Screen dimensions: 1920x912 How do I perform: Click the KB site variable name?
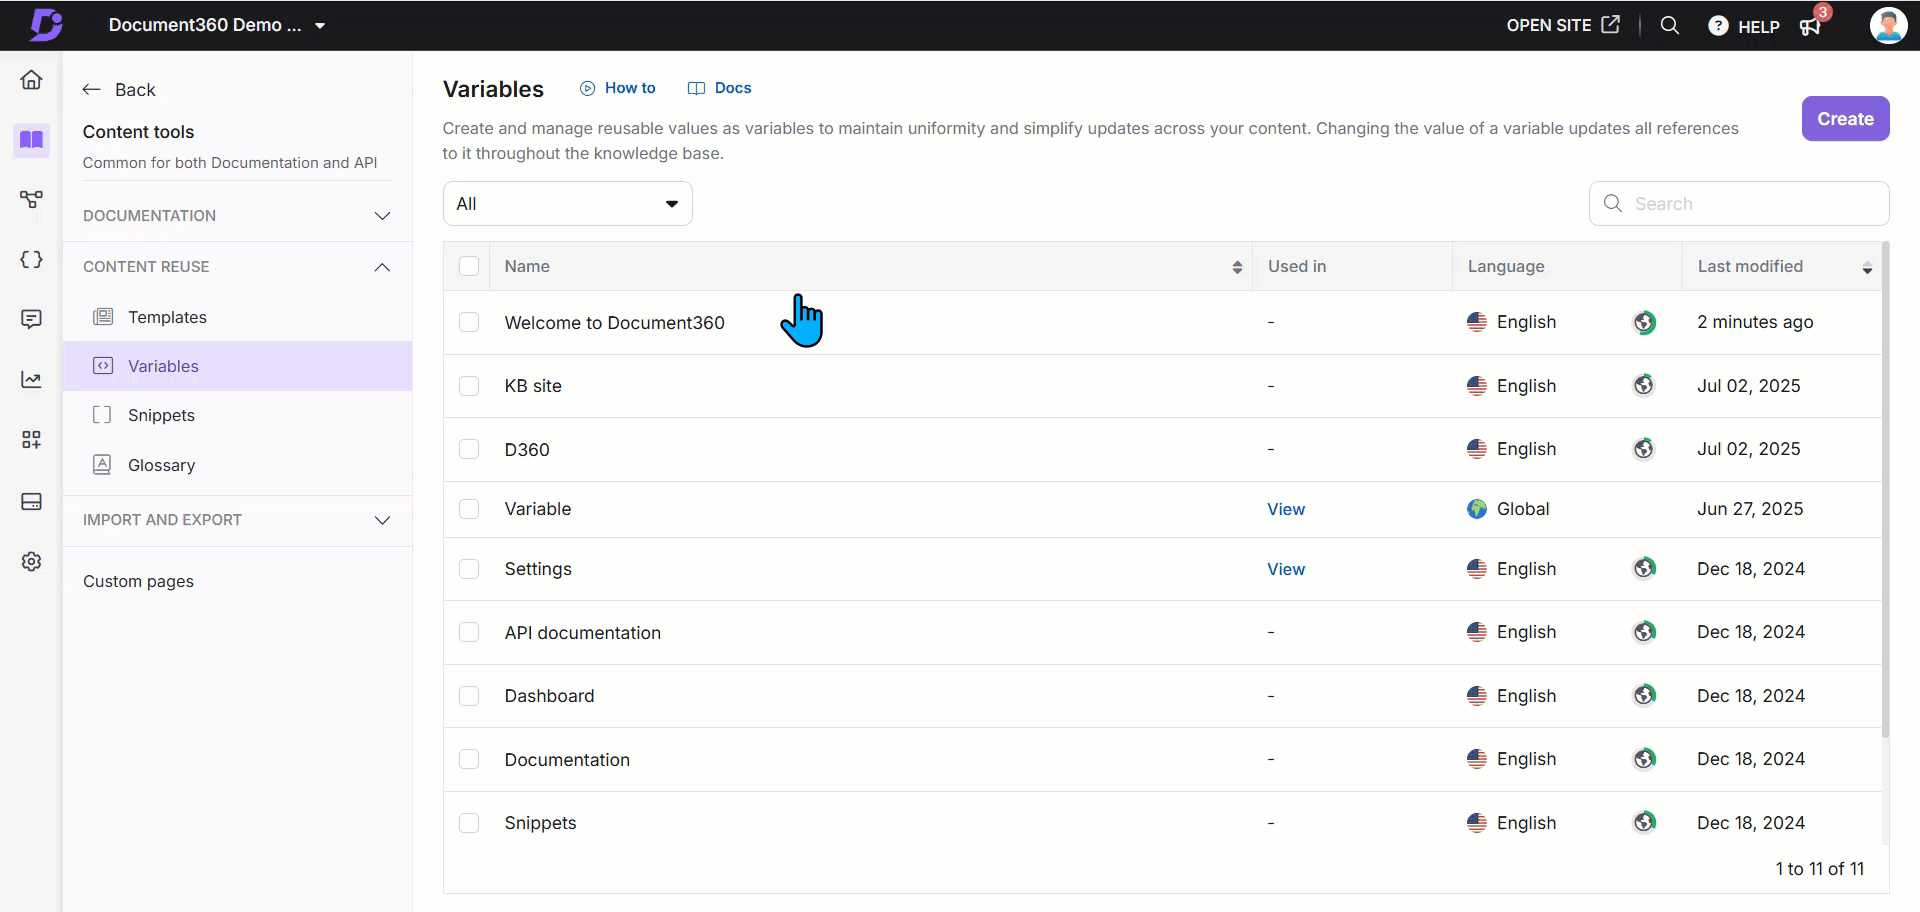pyautogui.click(x=533, y=386)
